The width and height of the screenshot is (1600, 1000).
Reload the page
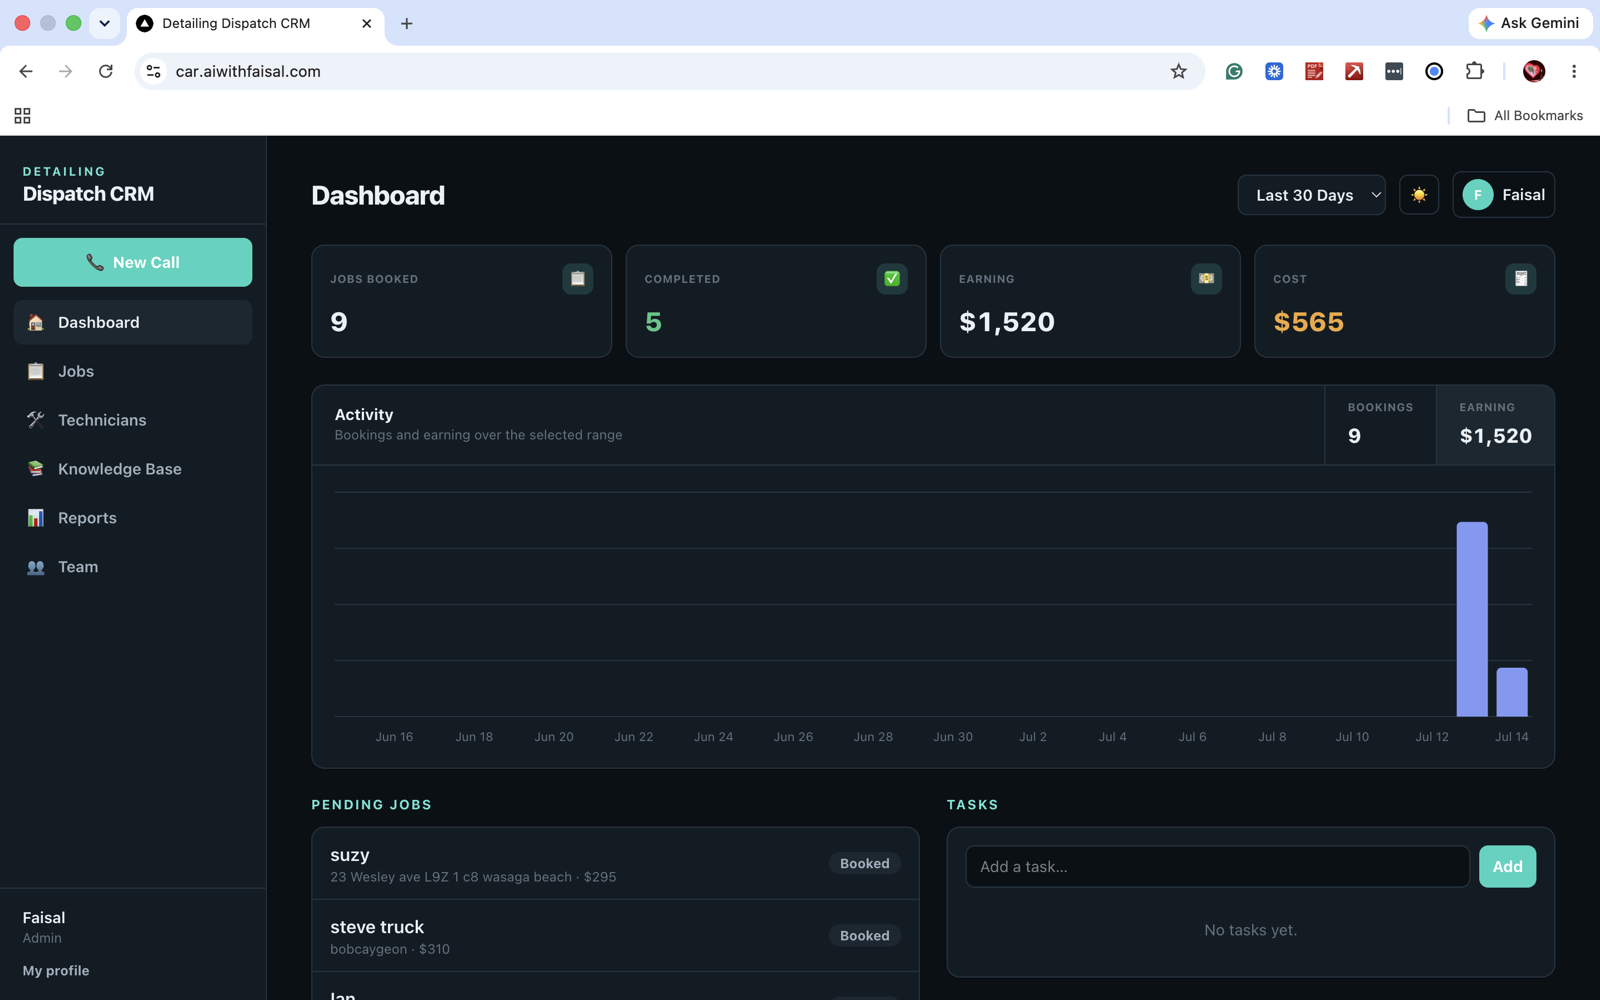[x=105, y=71]
